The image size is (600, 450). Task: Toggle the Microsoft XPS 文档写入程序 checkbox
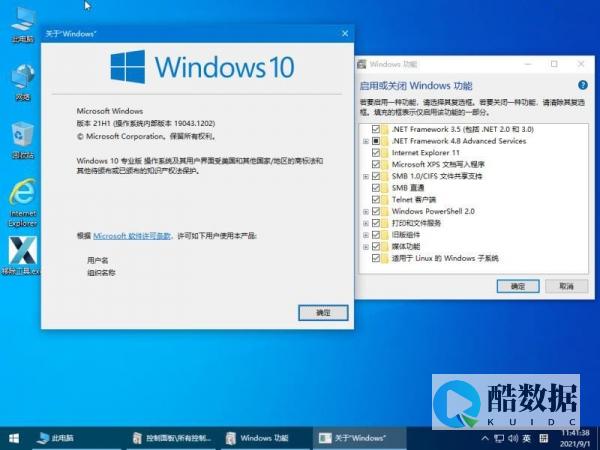(376, 164)
